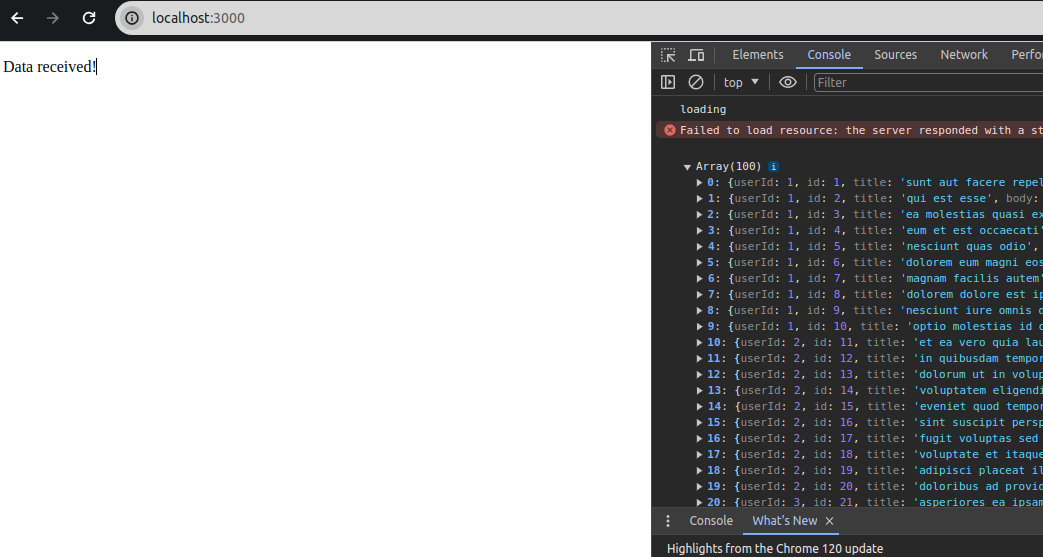Click the info badge next to Array(100)

click(774, 166)
